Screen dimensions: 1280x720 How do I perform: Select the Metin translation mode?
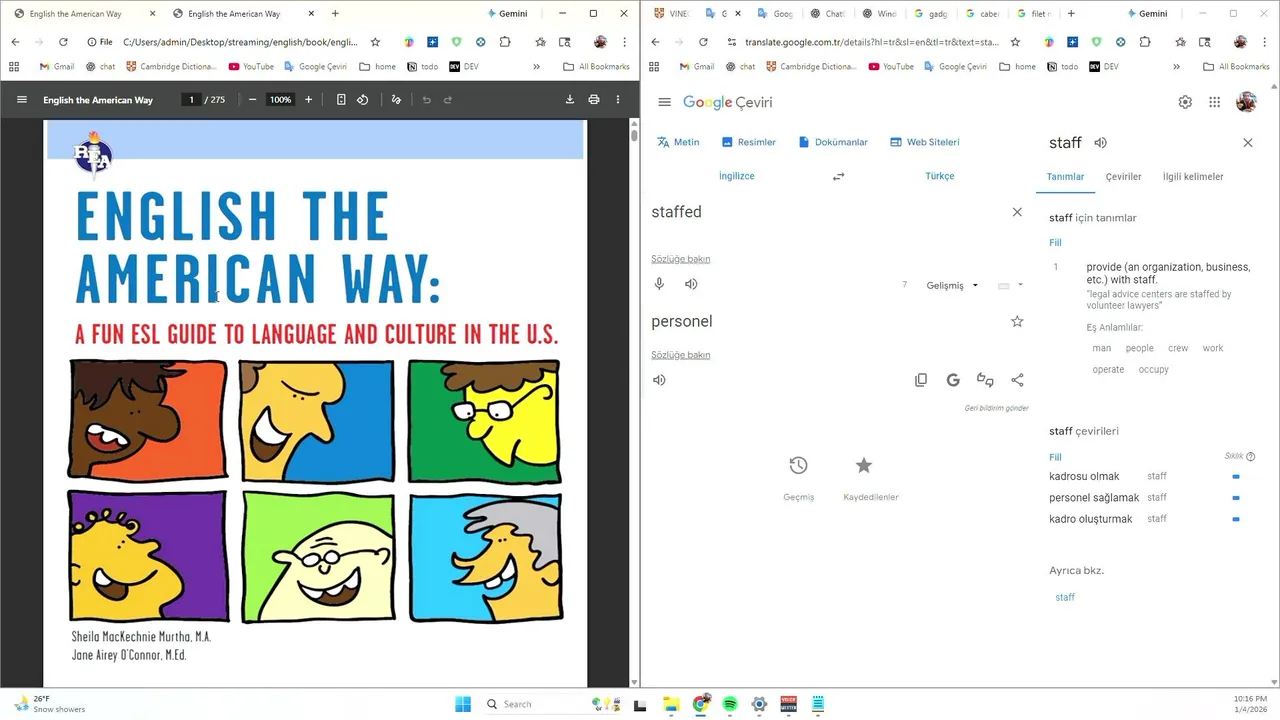click(678, 142)
